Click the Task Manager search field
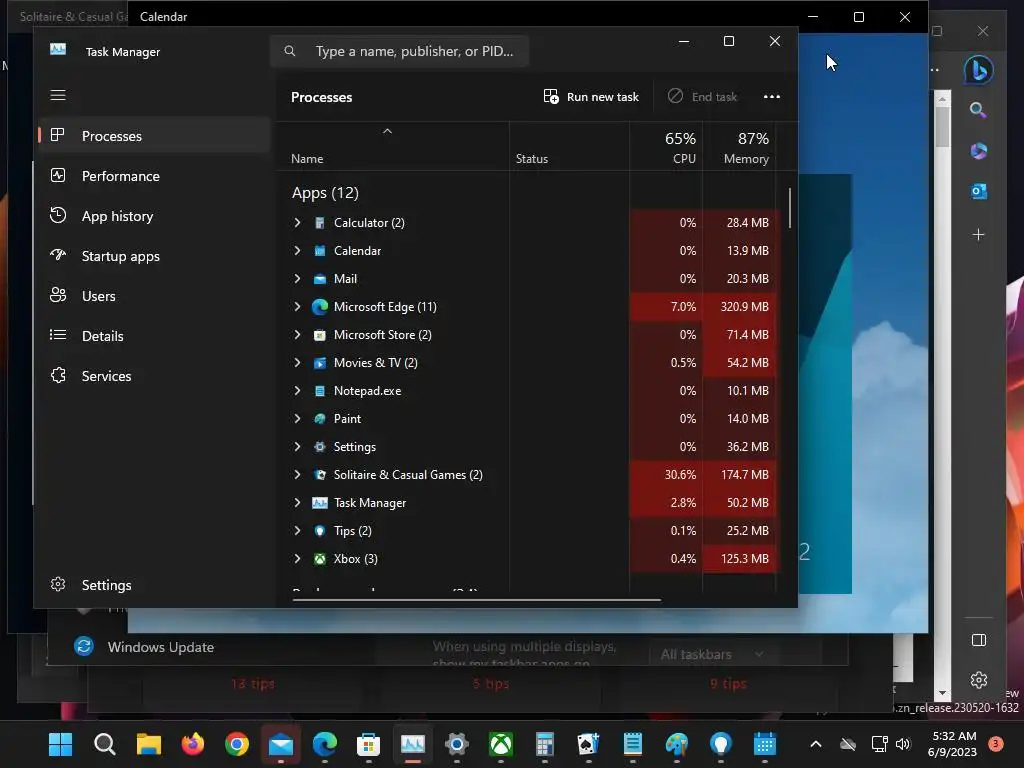 [x=399, y=51]
